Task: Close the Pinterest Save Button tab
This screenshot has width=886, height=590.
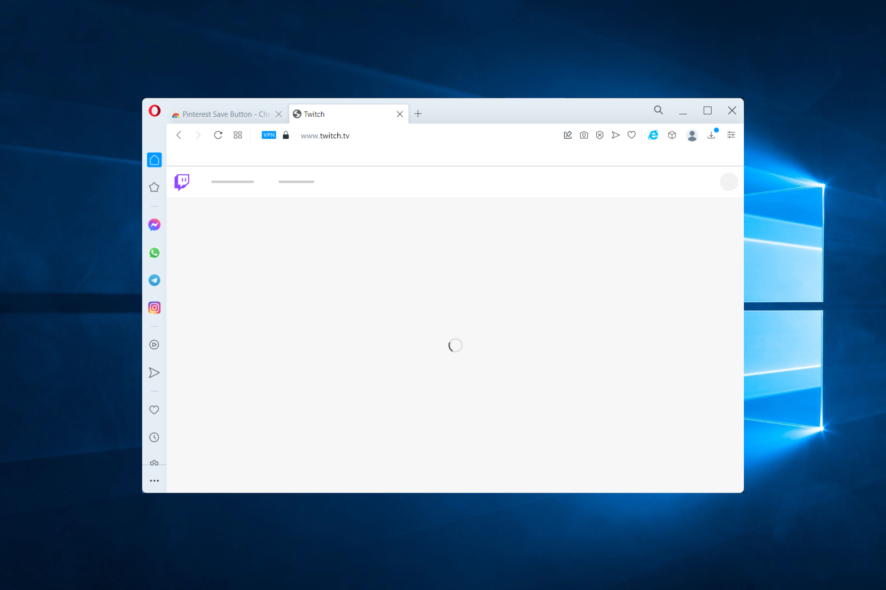Action: (279, 114)
